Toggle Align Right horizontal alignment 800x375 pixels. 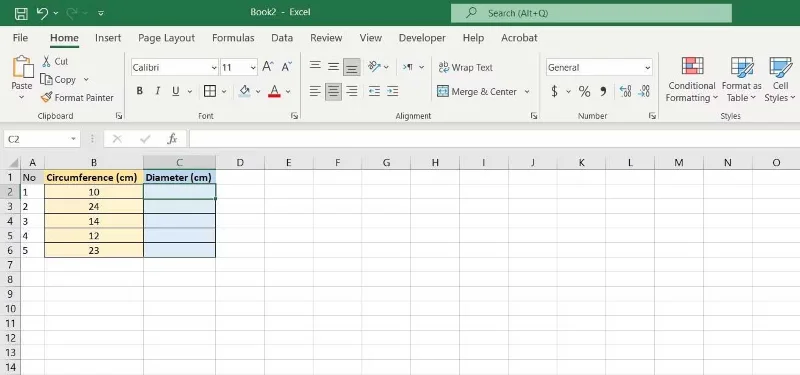click(352, 91)
